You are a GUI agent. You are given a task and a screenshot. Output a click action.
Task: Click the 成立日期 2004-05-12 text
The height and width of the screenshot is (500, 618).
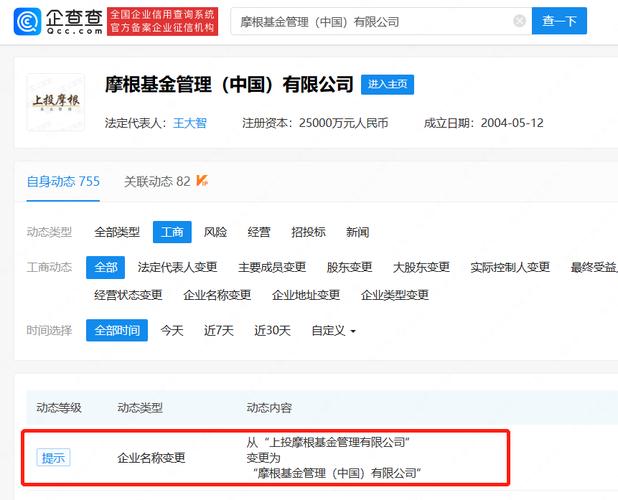(484, 123)
